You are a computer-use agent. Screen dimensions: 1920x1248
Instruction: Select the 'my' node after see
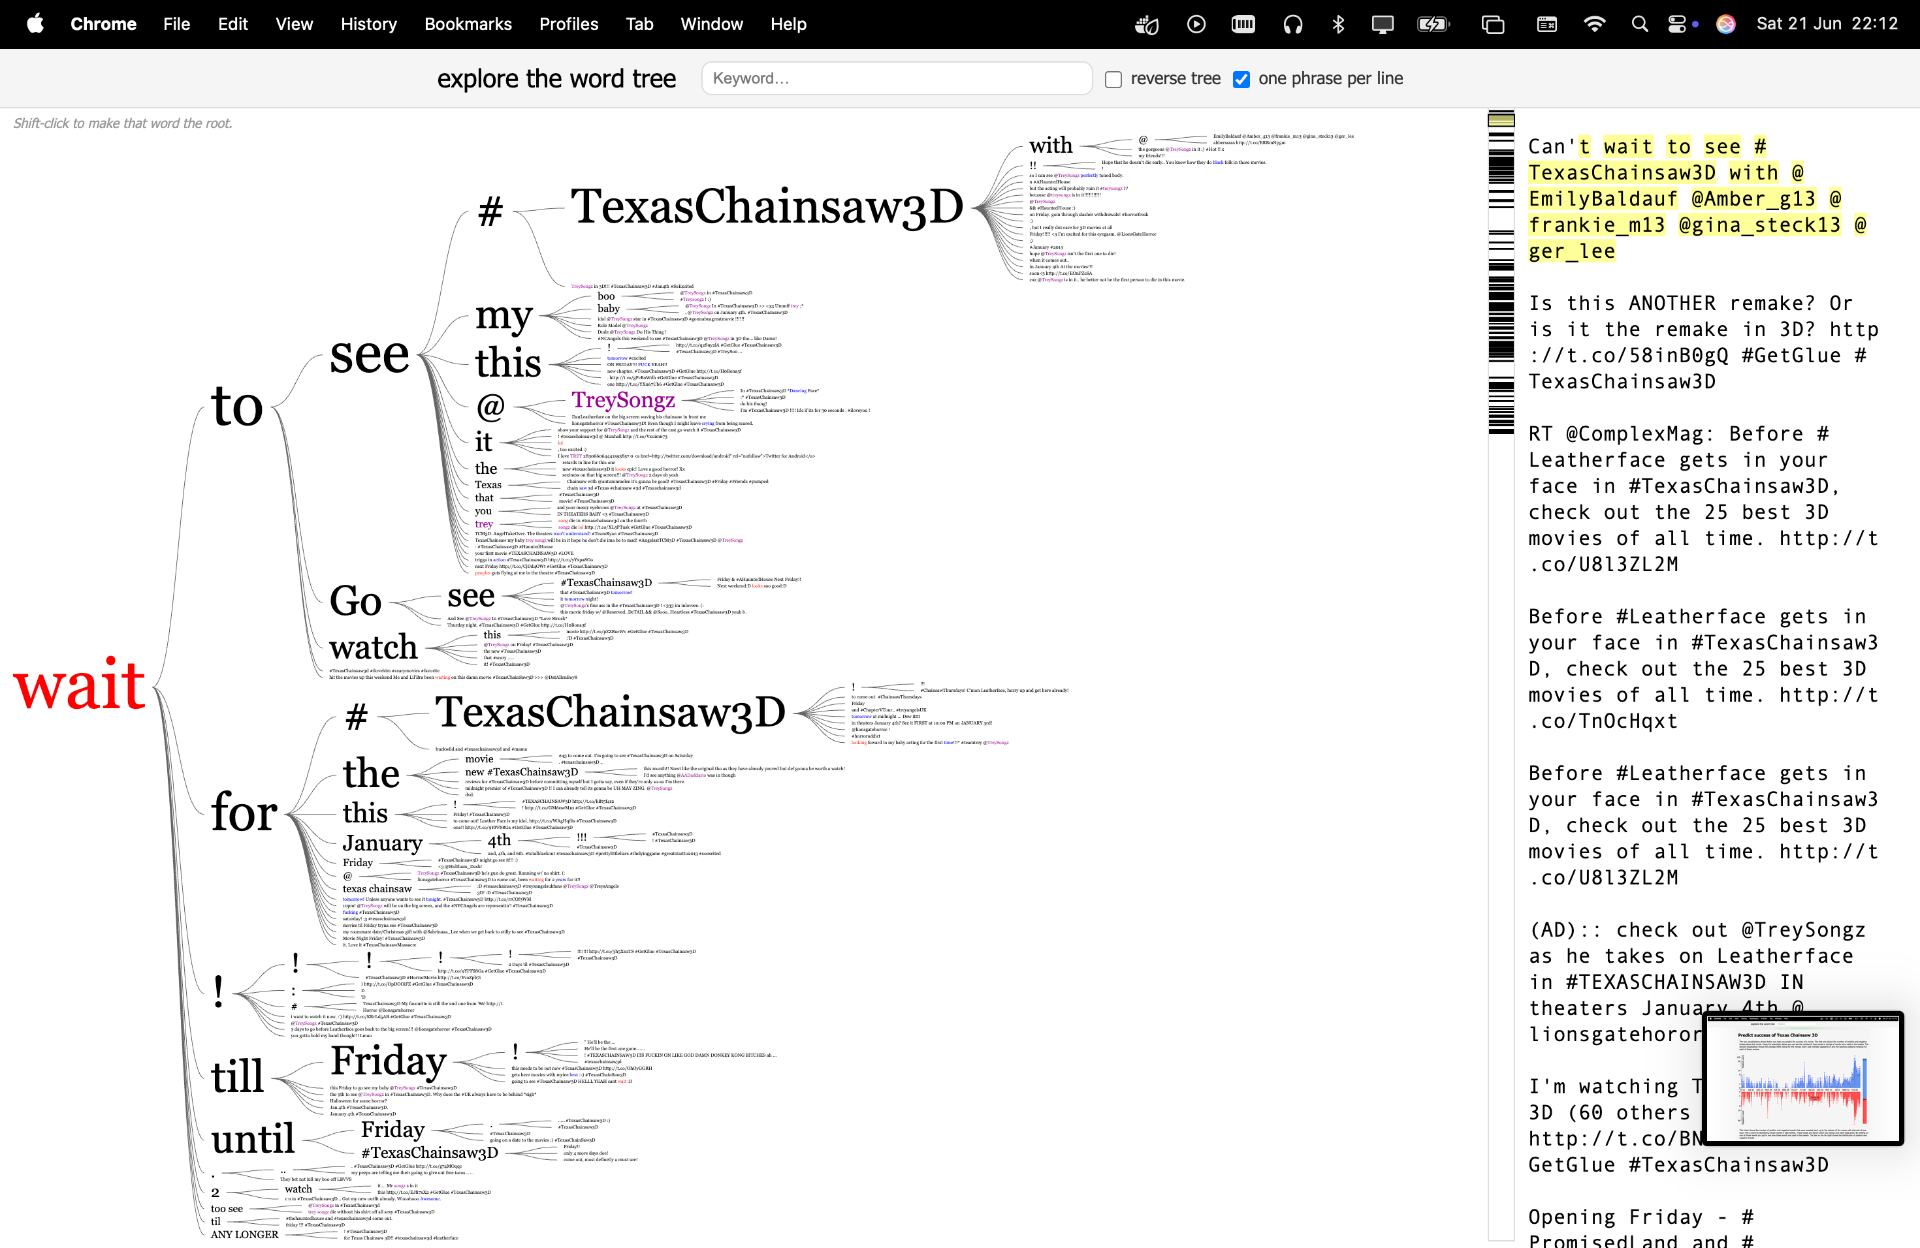504,318
